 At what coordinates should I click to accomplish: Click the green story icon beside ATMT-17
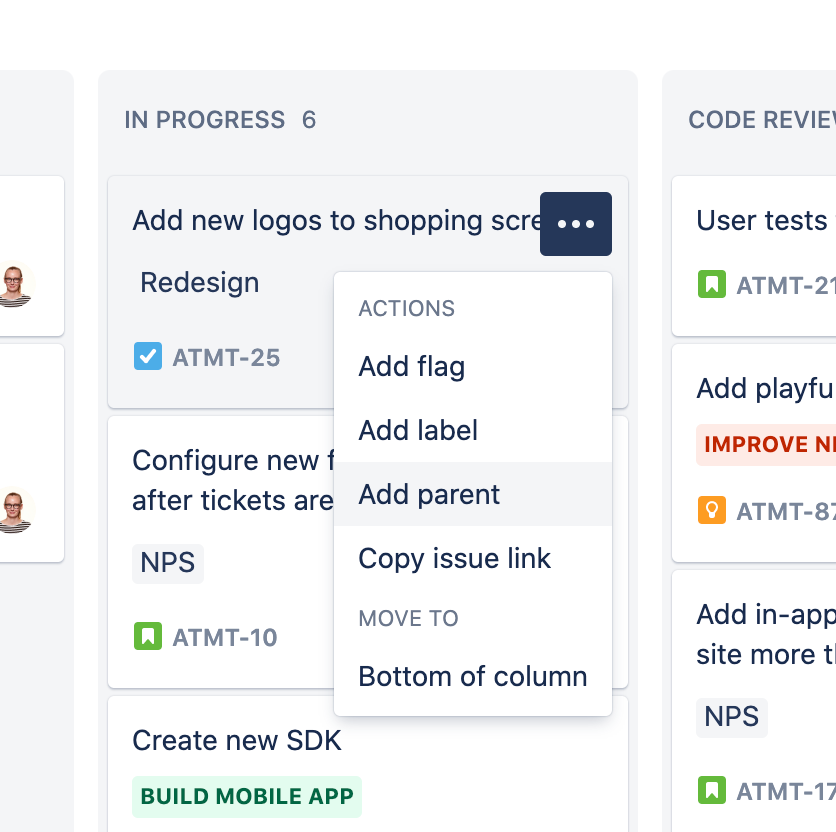711,791
